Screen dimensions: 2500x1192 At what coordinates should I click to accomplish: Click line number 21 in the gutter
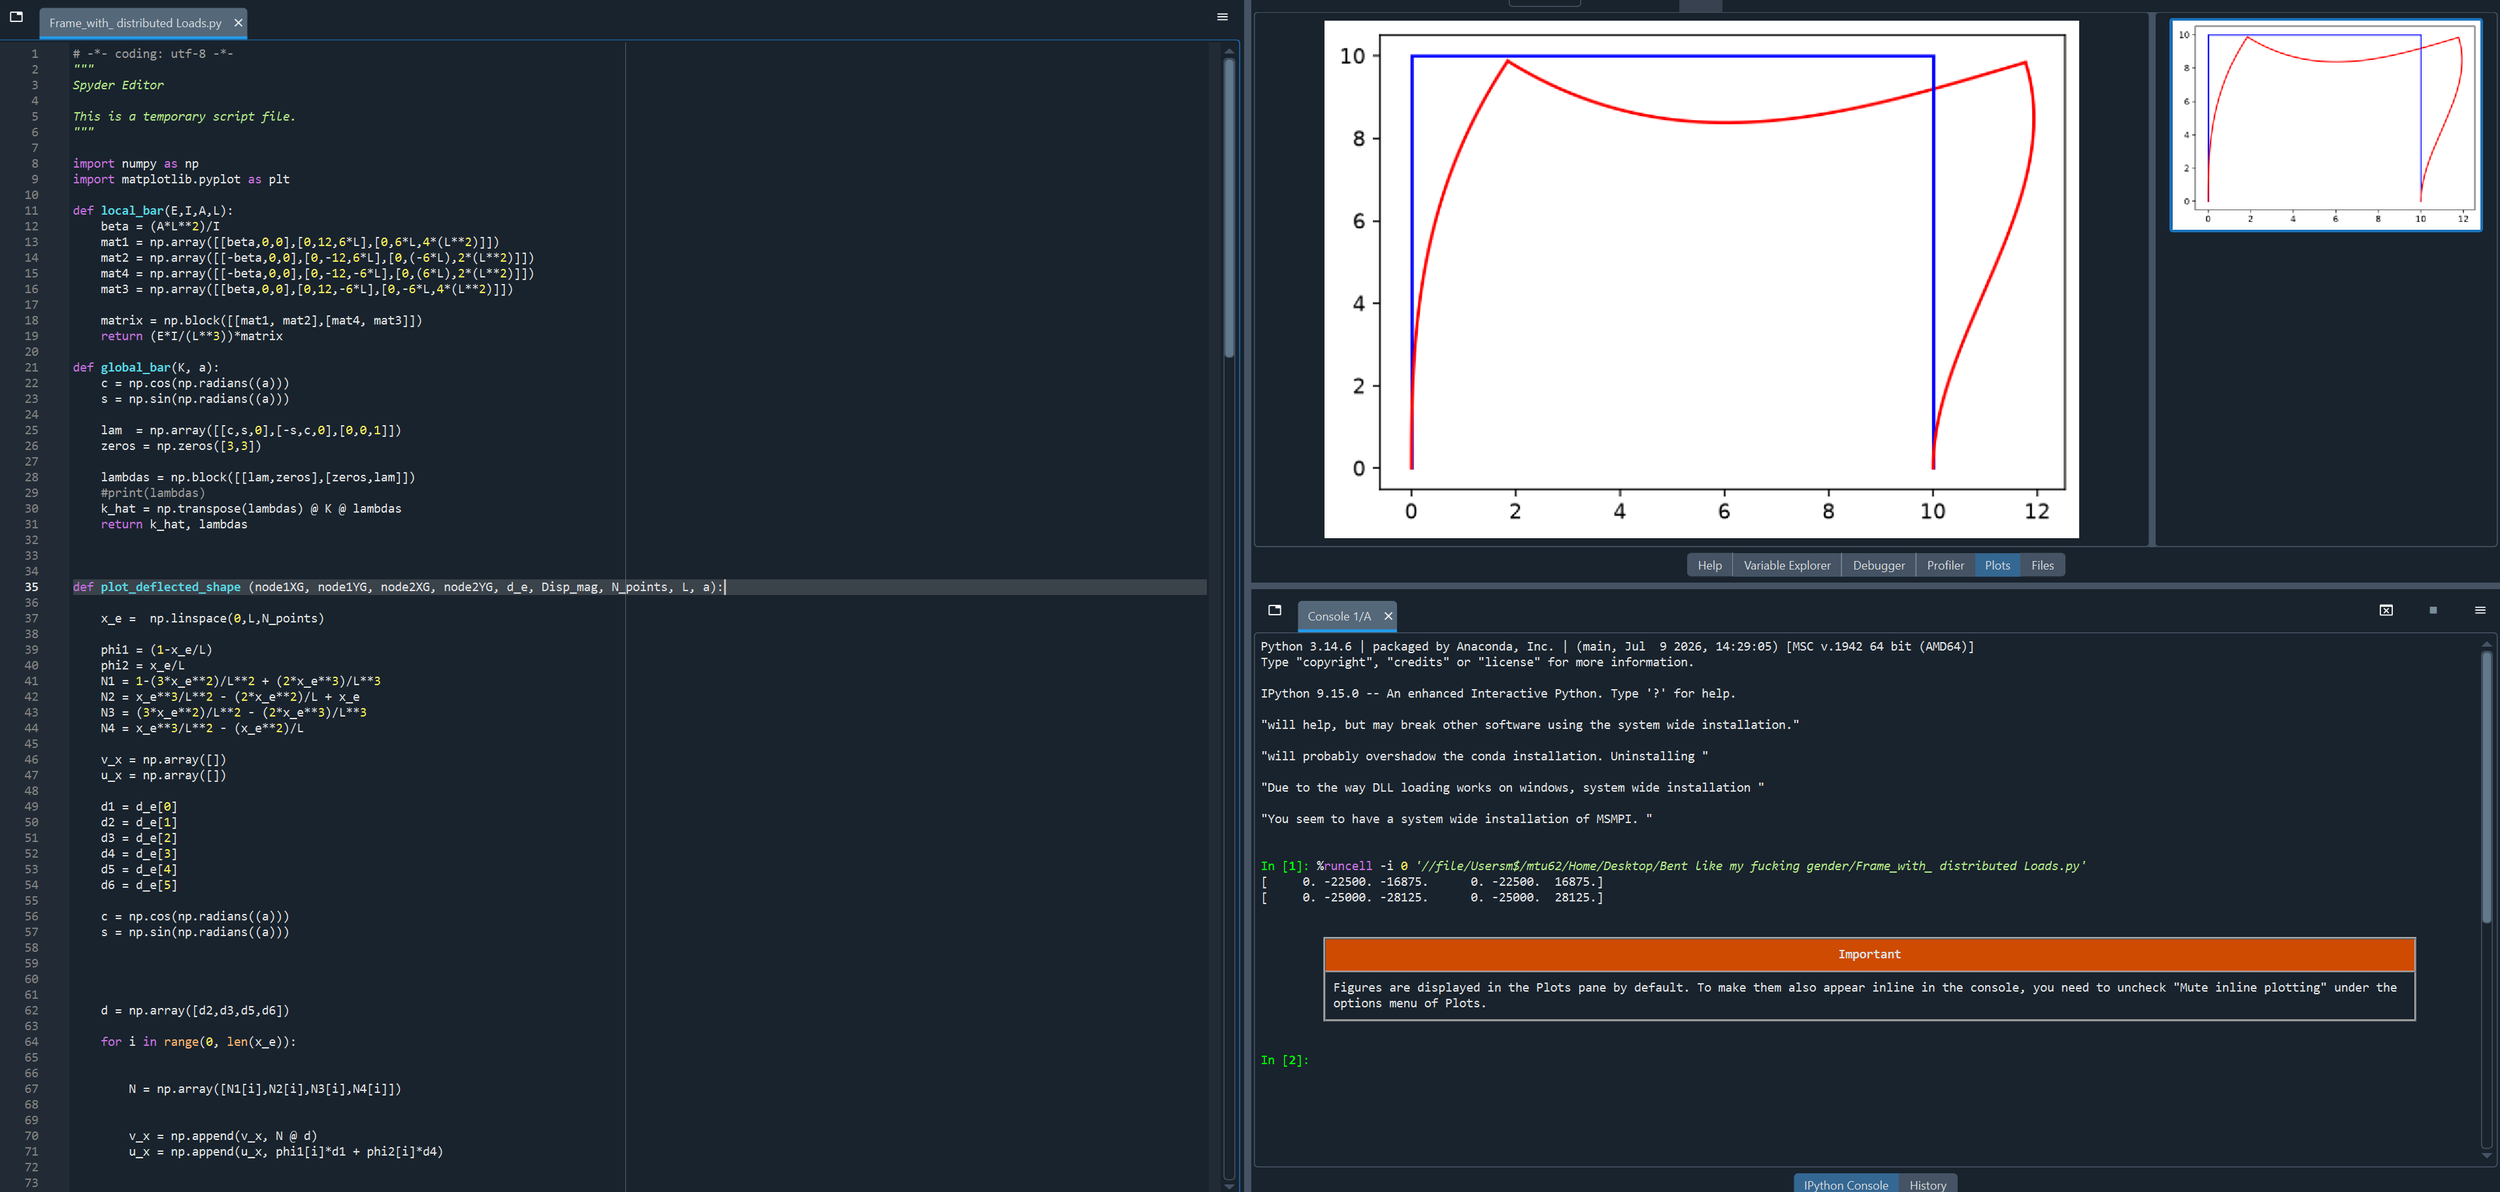pyautogui.click(x=31, y=367)
